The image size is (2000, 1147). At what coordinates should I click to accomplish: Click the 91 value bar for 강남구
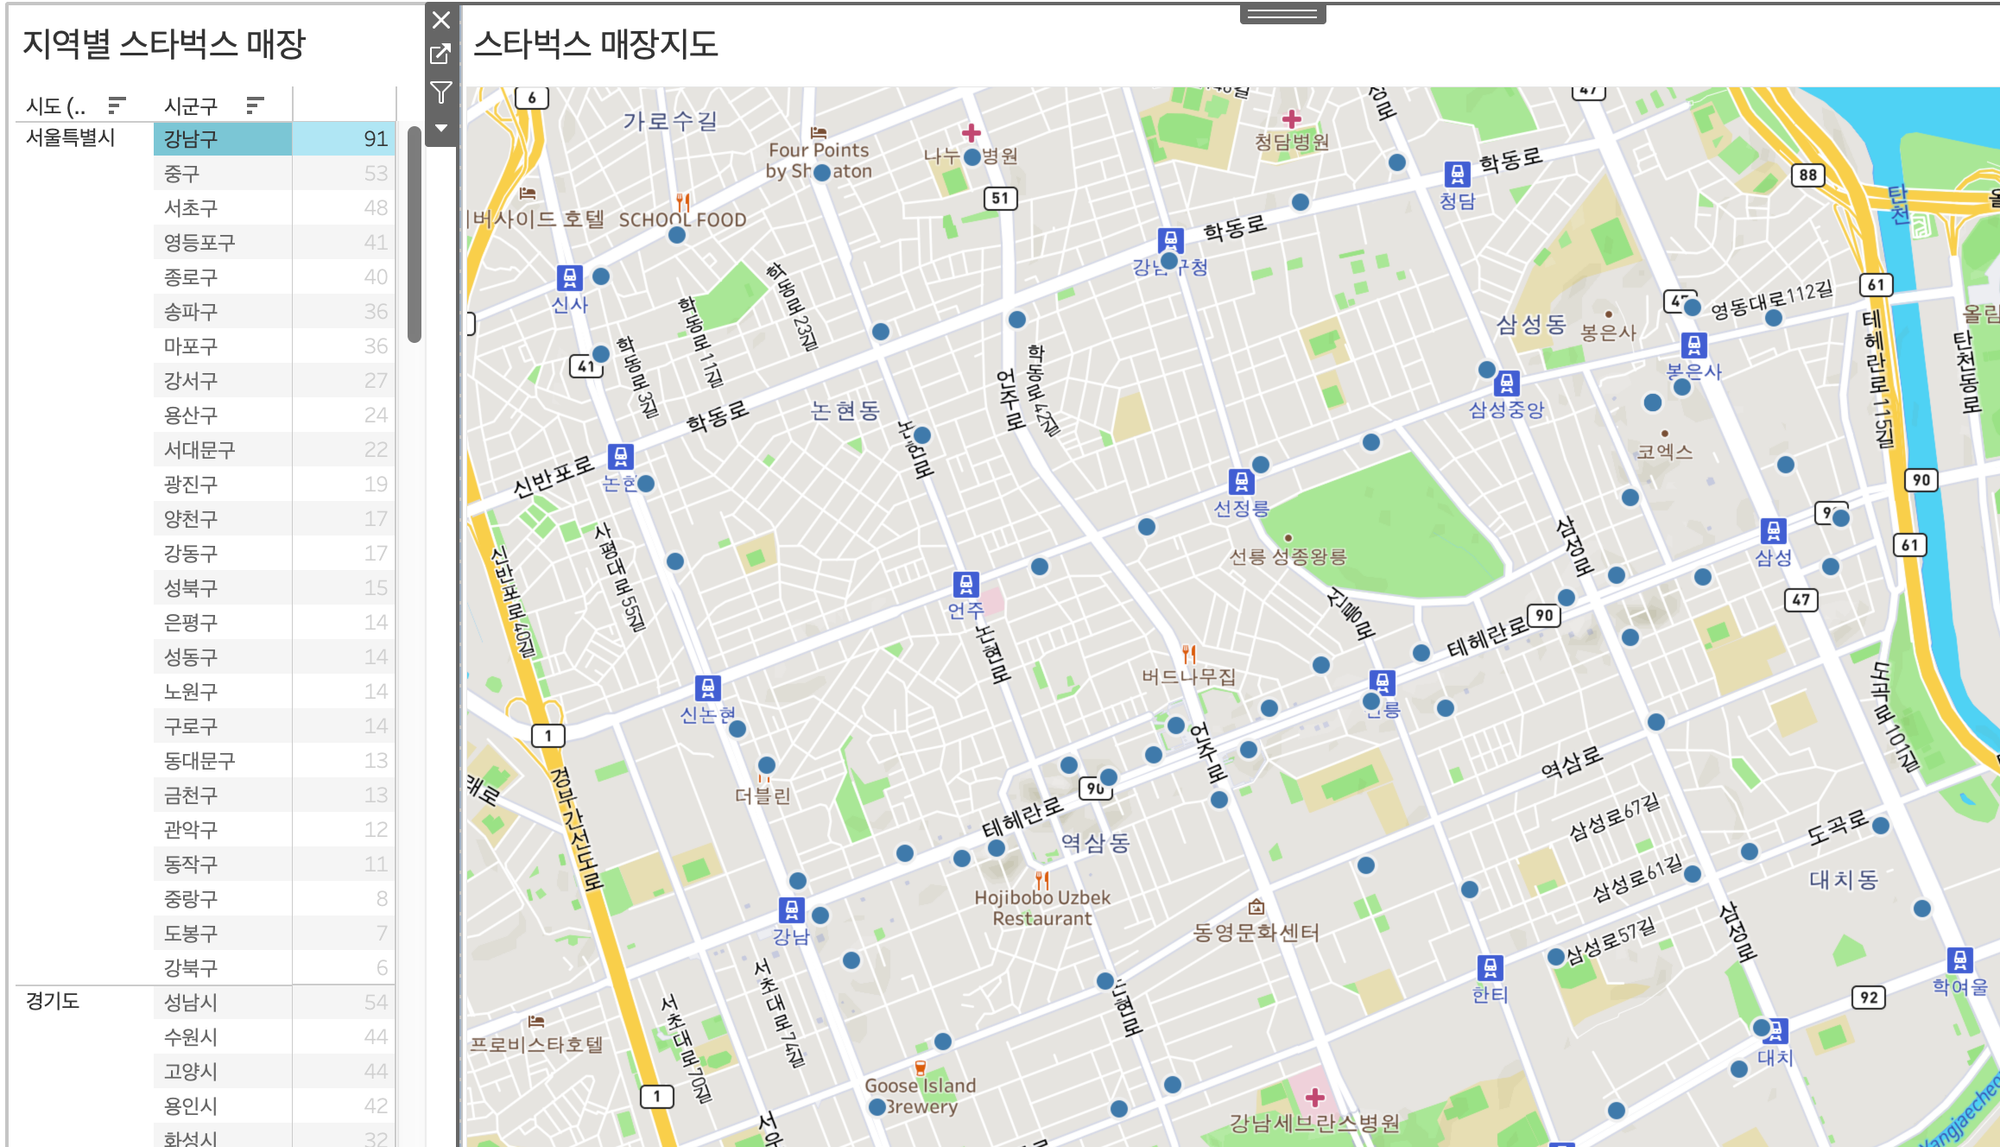click(343, 139)
